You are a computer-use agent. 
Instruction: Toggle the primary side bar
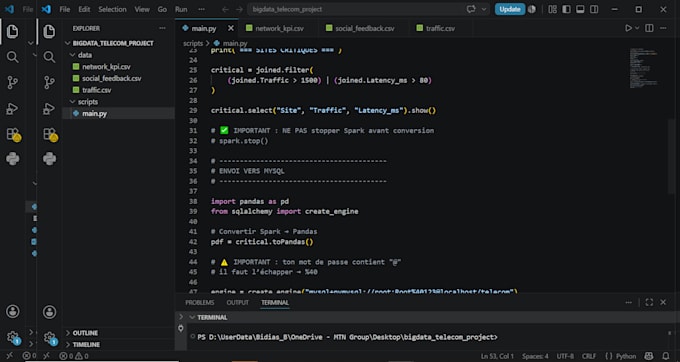566,9
